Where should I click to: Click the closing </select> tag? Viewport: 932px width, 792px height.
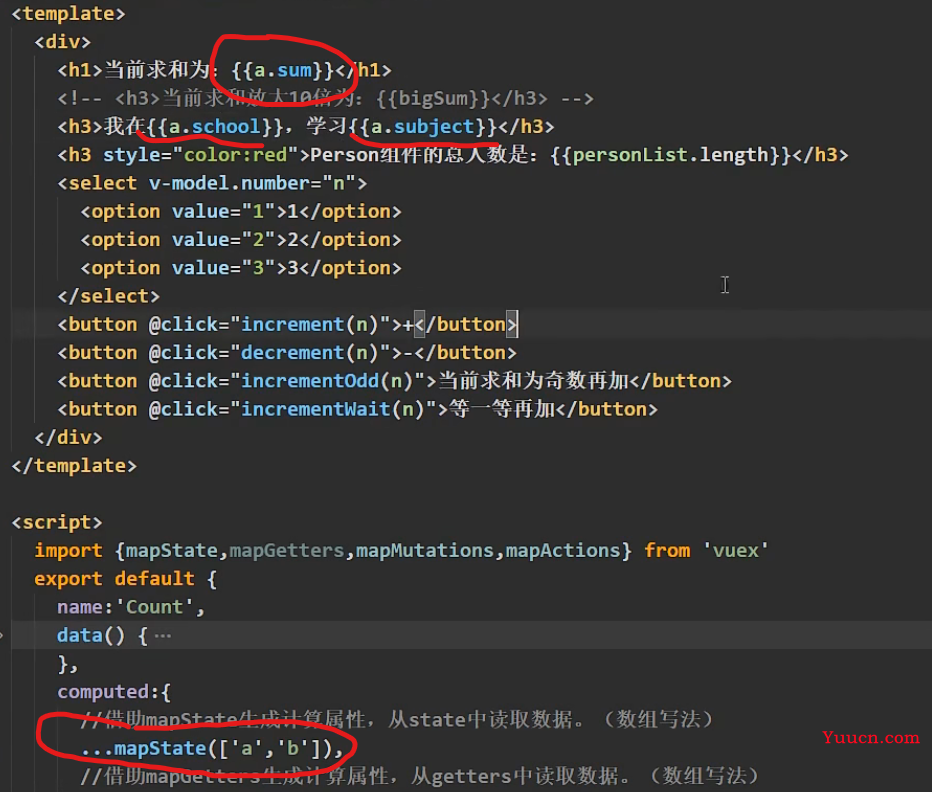[108, 296]
